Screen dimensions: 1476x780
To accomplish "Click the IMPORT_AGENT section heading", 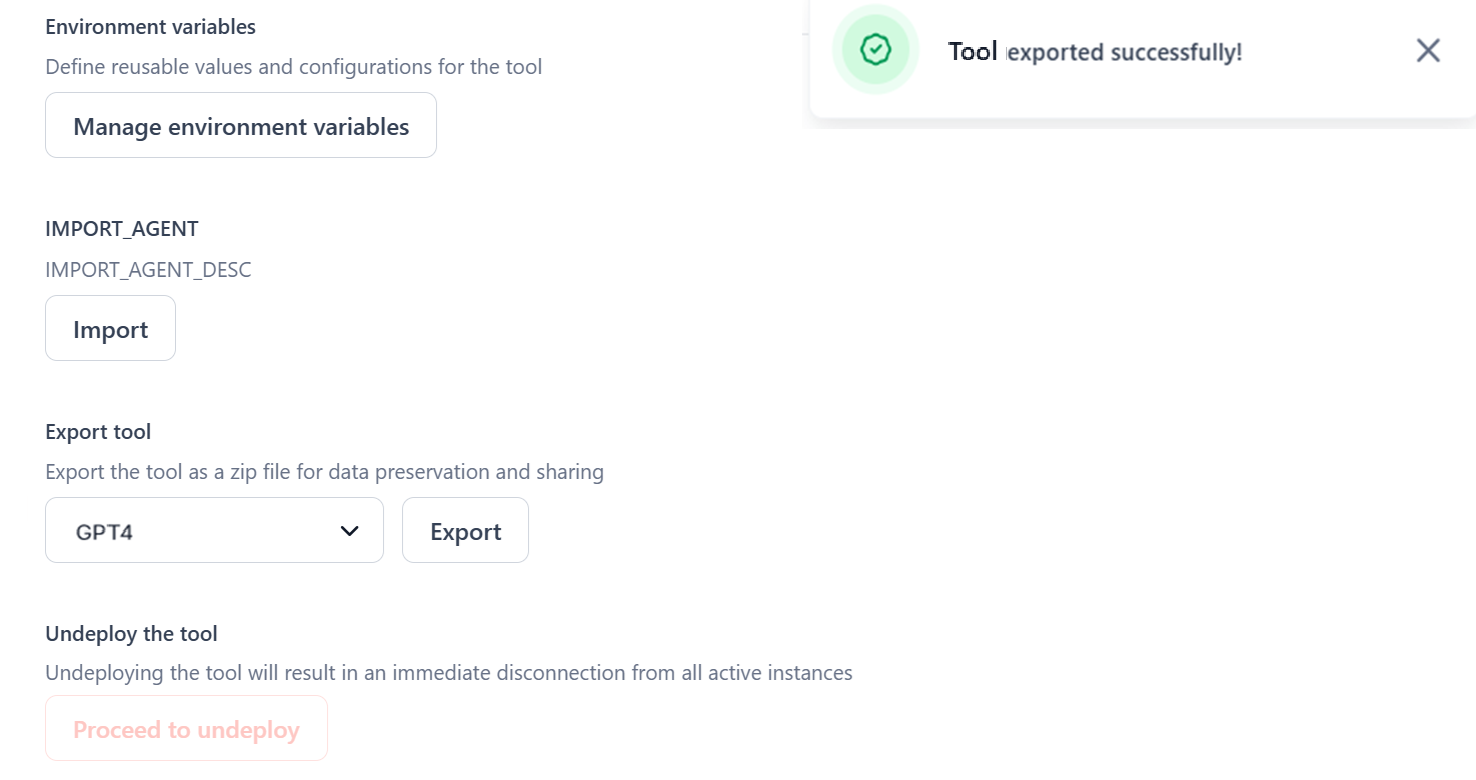I will pos(122,229).
